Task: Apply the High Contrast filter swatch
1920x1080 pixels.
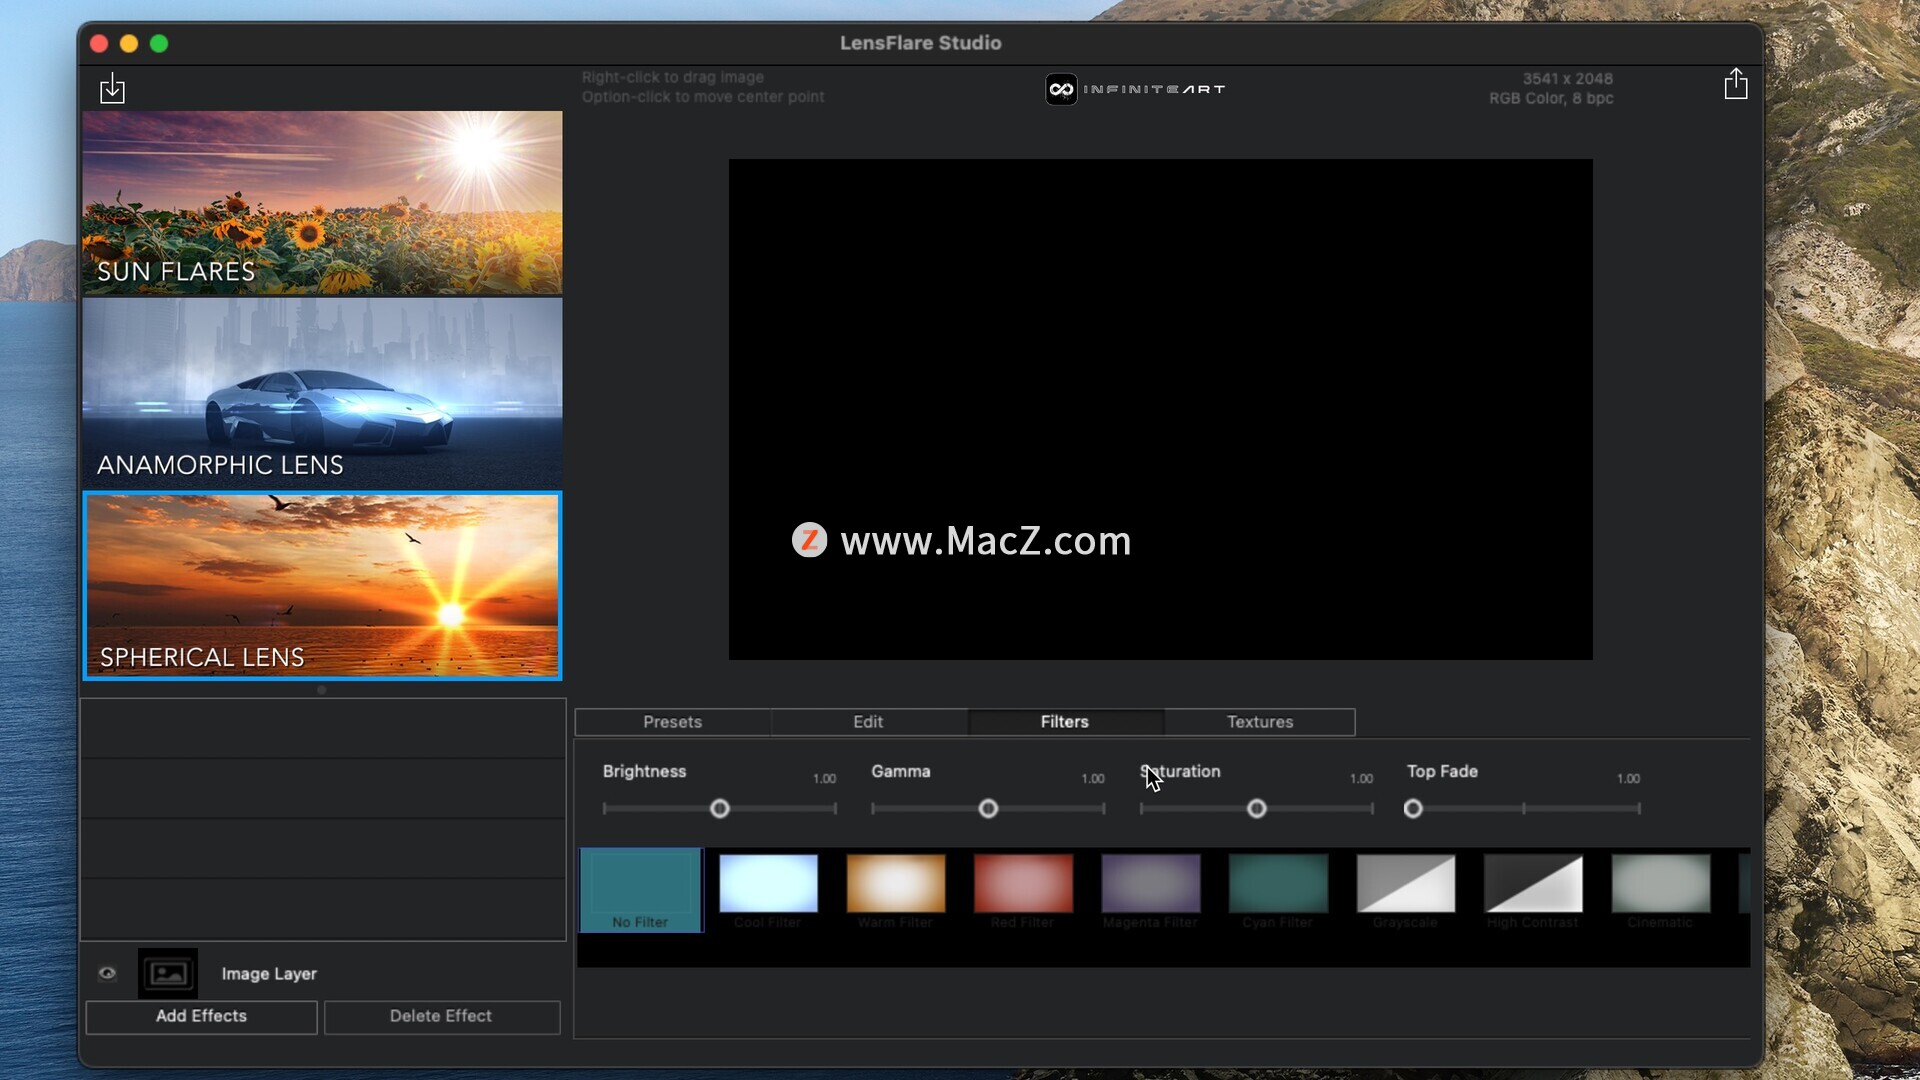Action: click(1533, 883)
